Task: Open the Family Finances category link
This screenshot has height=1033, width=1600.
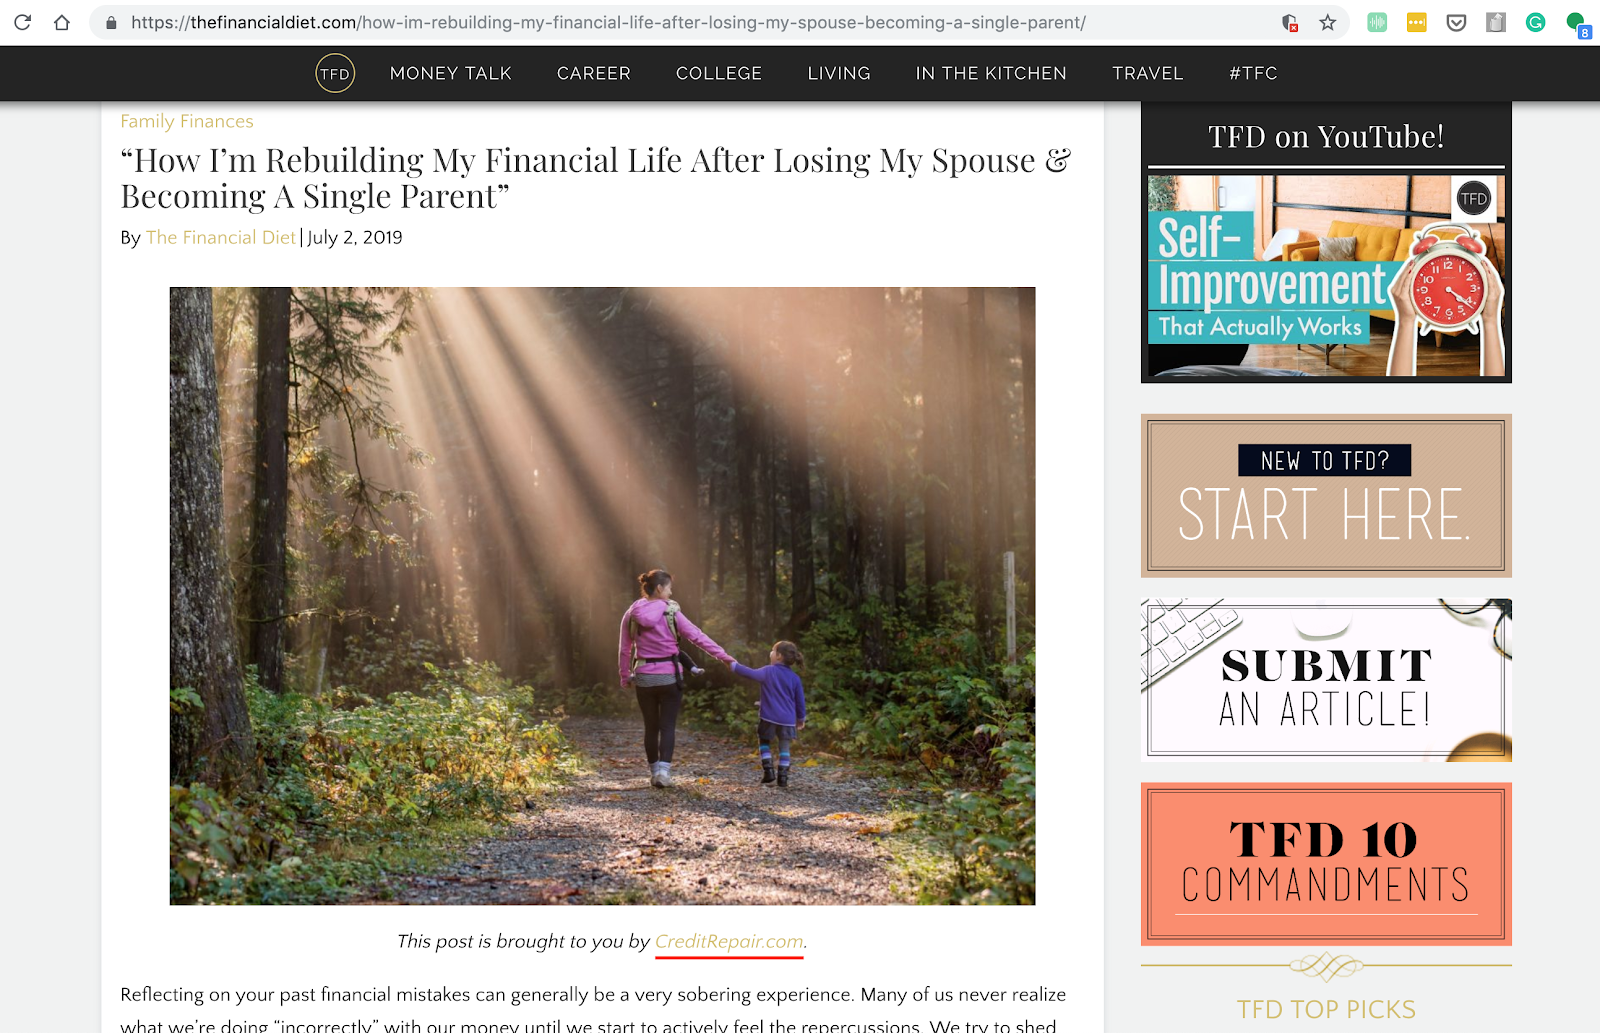Action: 187,121
